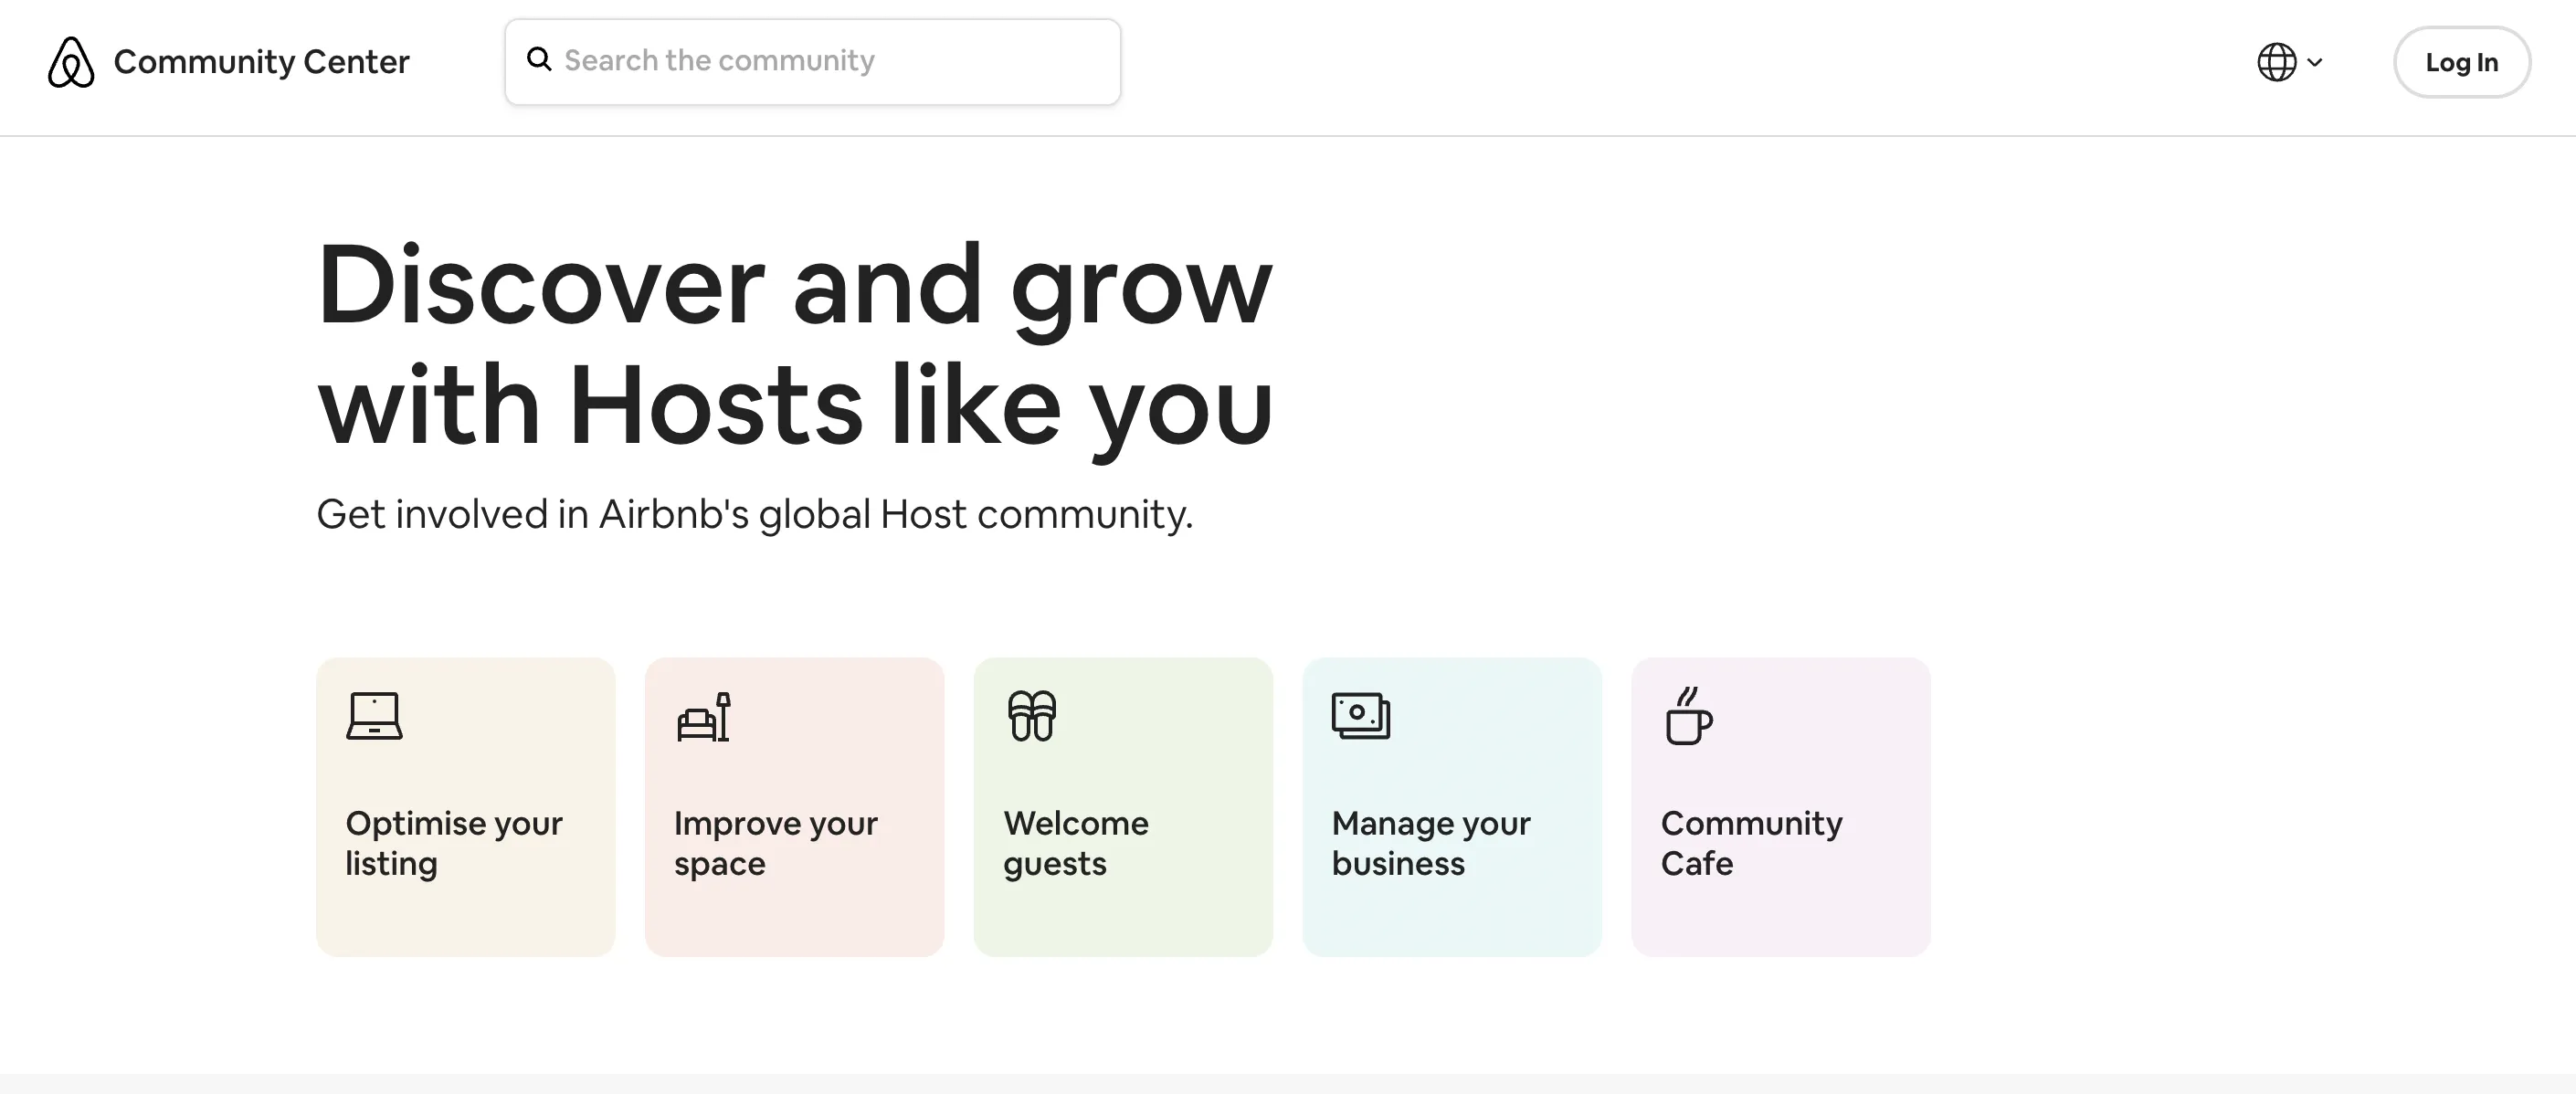
Task: Click the Airbnb logo icon
Action: point(71,62)
